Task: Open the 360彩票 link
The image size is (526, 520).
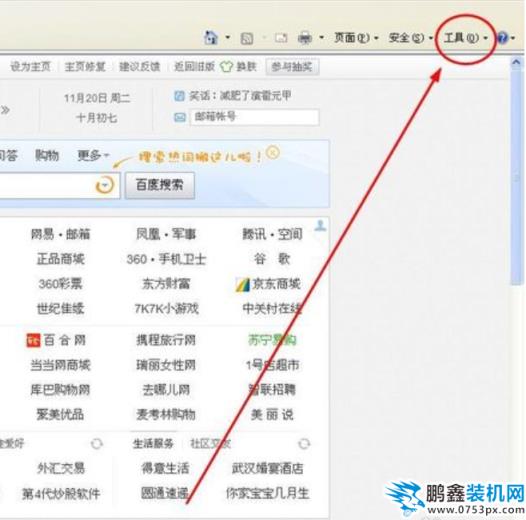Action: pyautogui.click(x=60, y=284)
